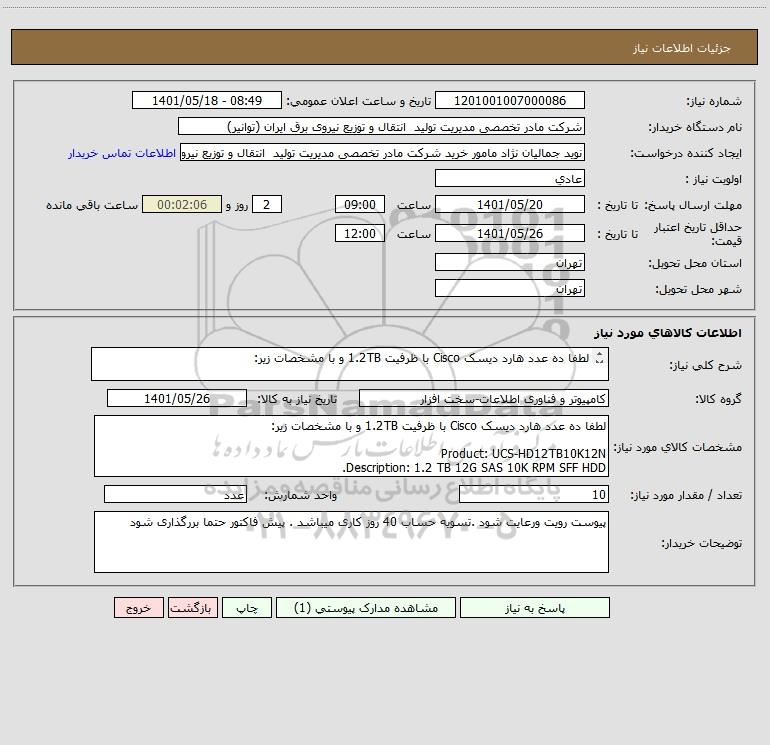Open اطلاعات تماس خریدار link
This screenshot has width=770, height=745.
[122, 153]
